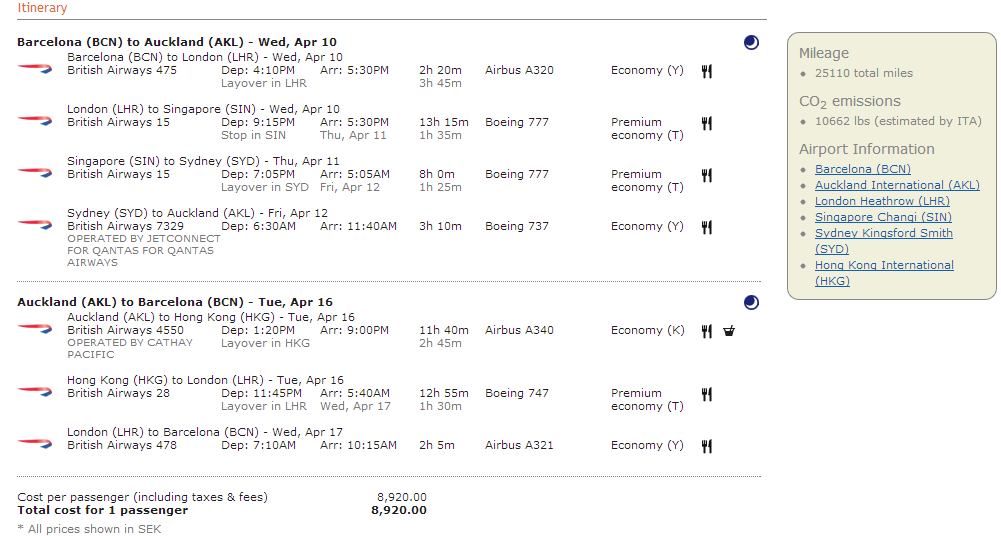Click British Airways logo beside flight 4550
This screenshot has width=1001, height=536.
(x=35, y=328)
